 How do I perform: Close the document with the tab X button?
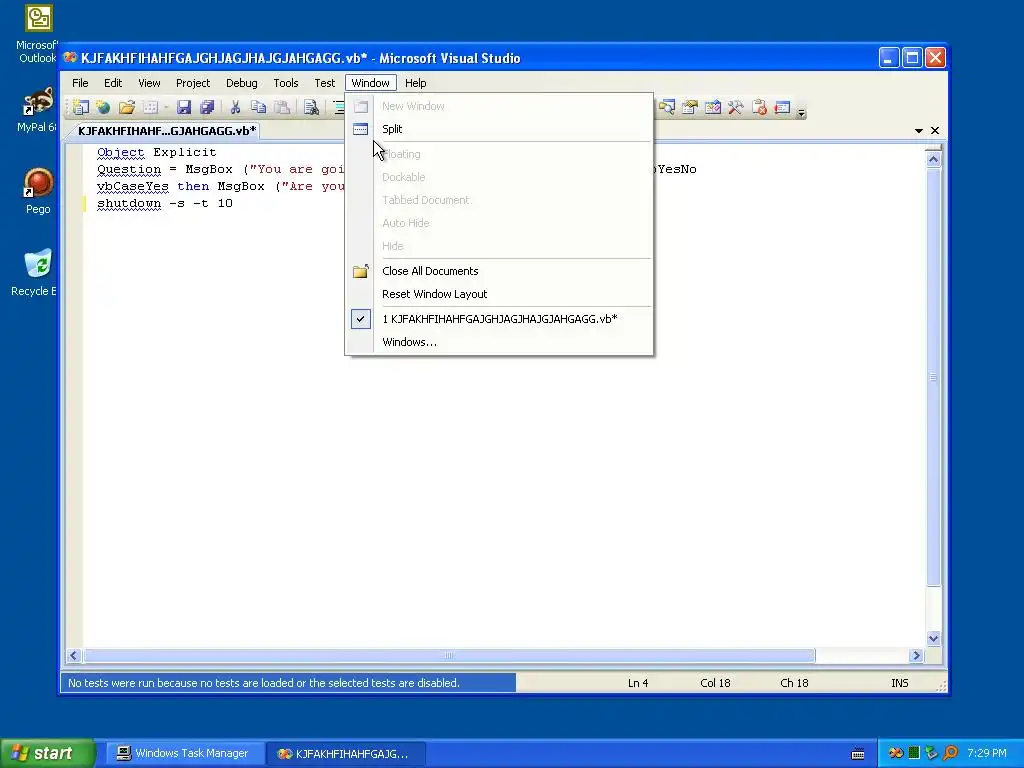pyautogui.click(x=935, y=131)
